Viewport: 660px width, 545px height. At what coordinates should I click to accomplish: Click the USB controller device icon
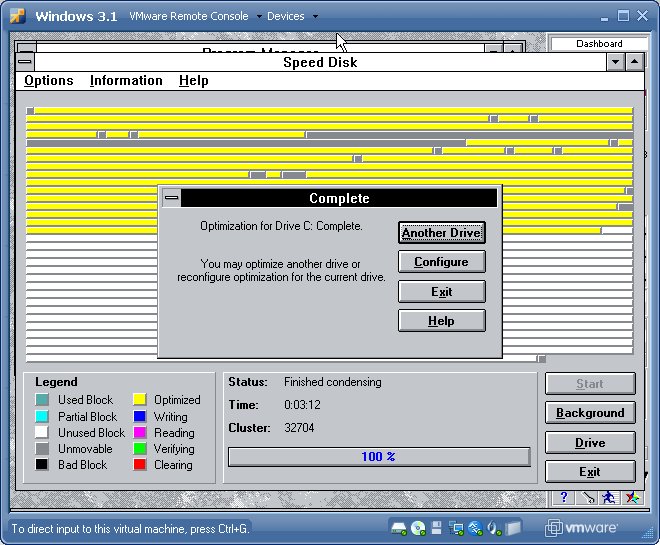point(475,528)
